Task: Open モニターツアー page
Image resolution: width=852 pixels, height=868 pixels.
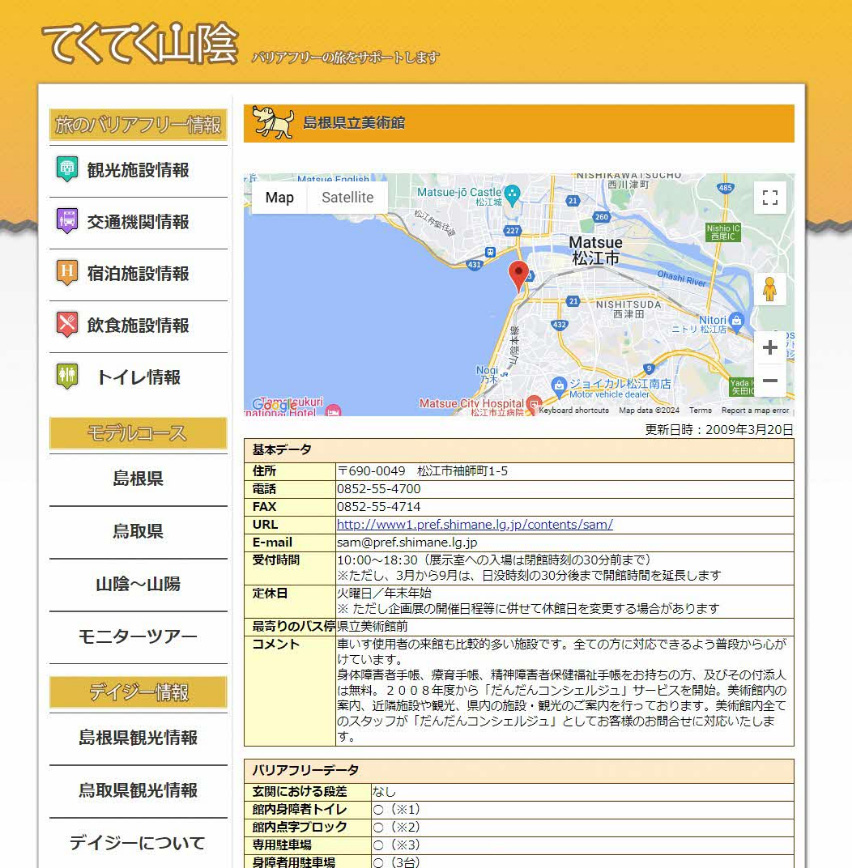Action: pos(138,637)
